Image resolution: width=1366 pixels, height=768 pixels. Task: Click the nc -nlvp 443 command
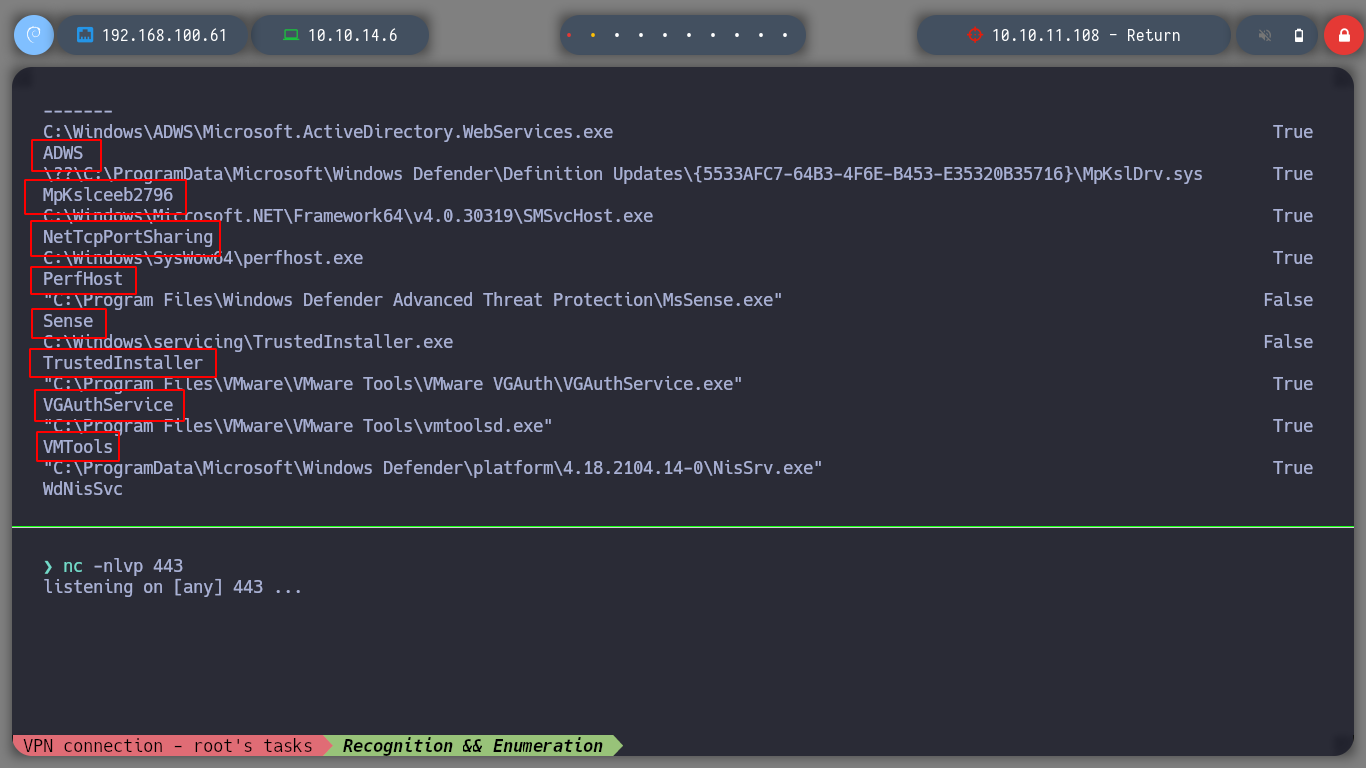pos(123,566)
